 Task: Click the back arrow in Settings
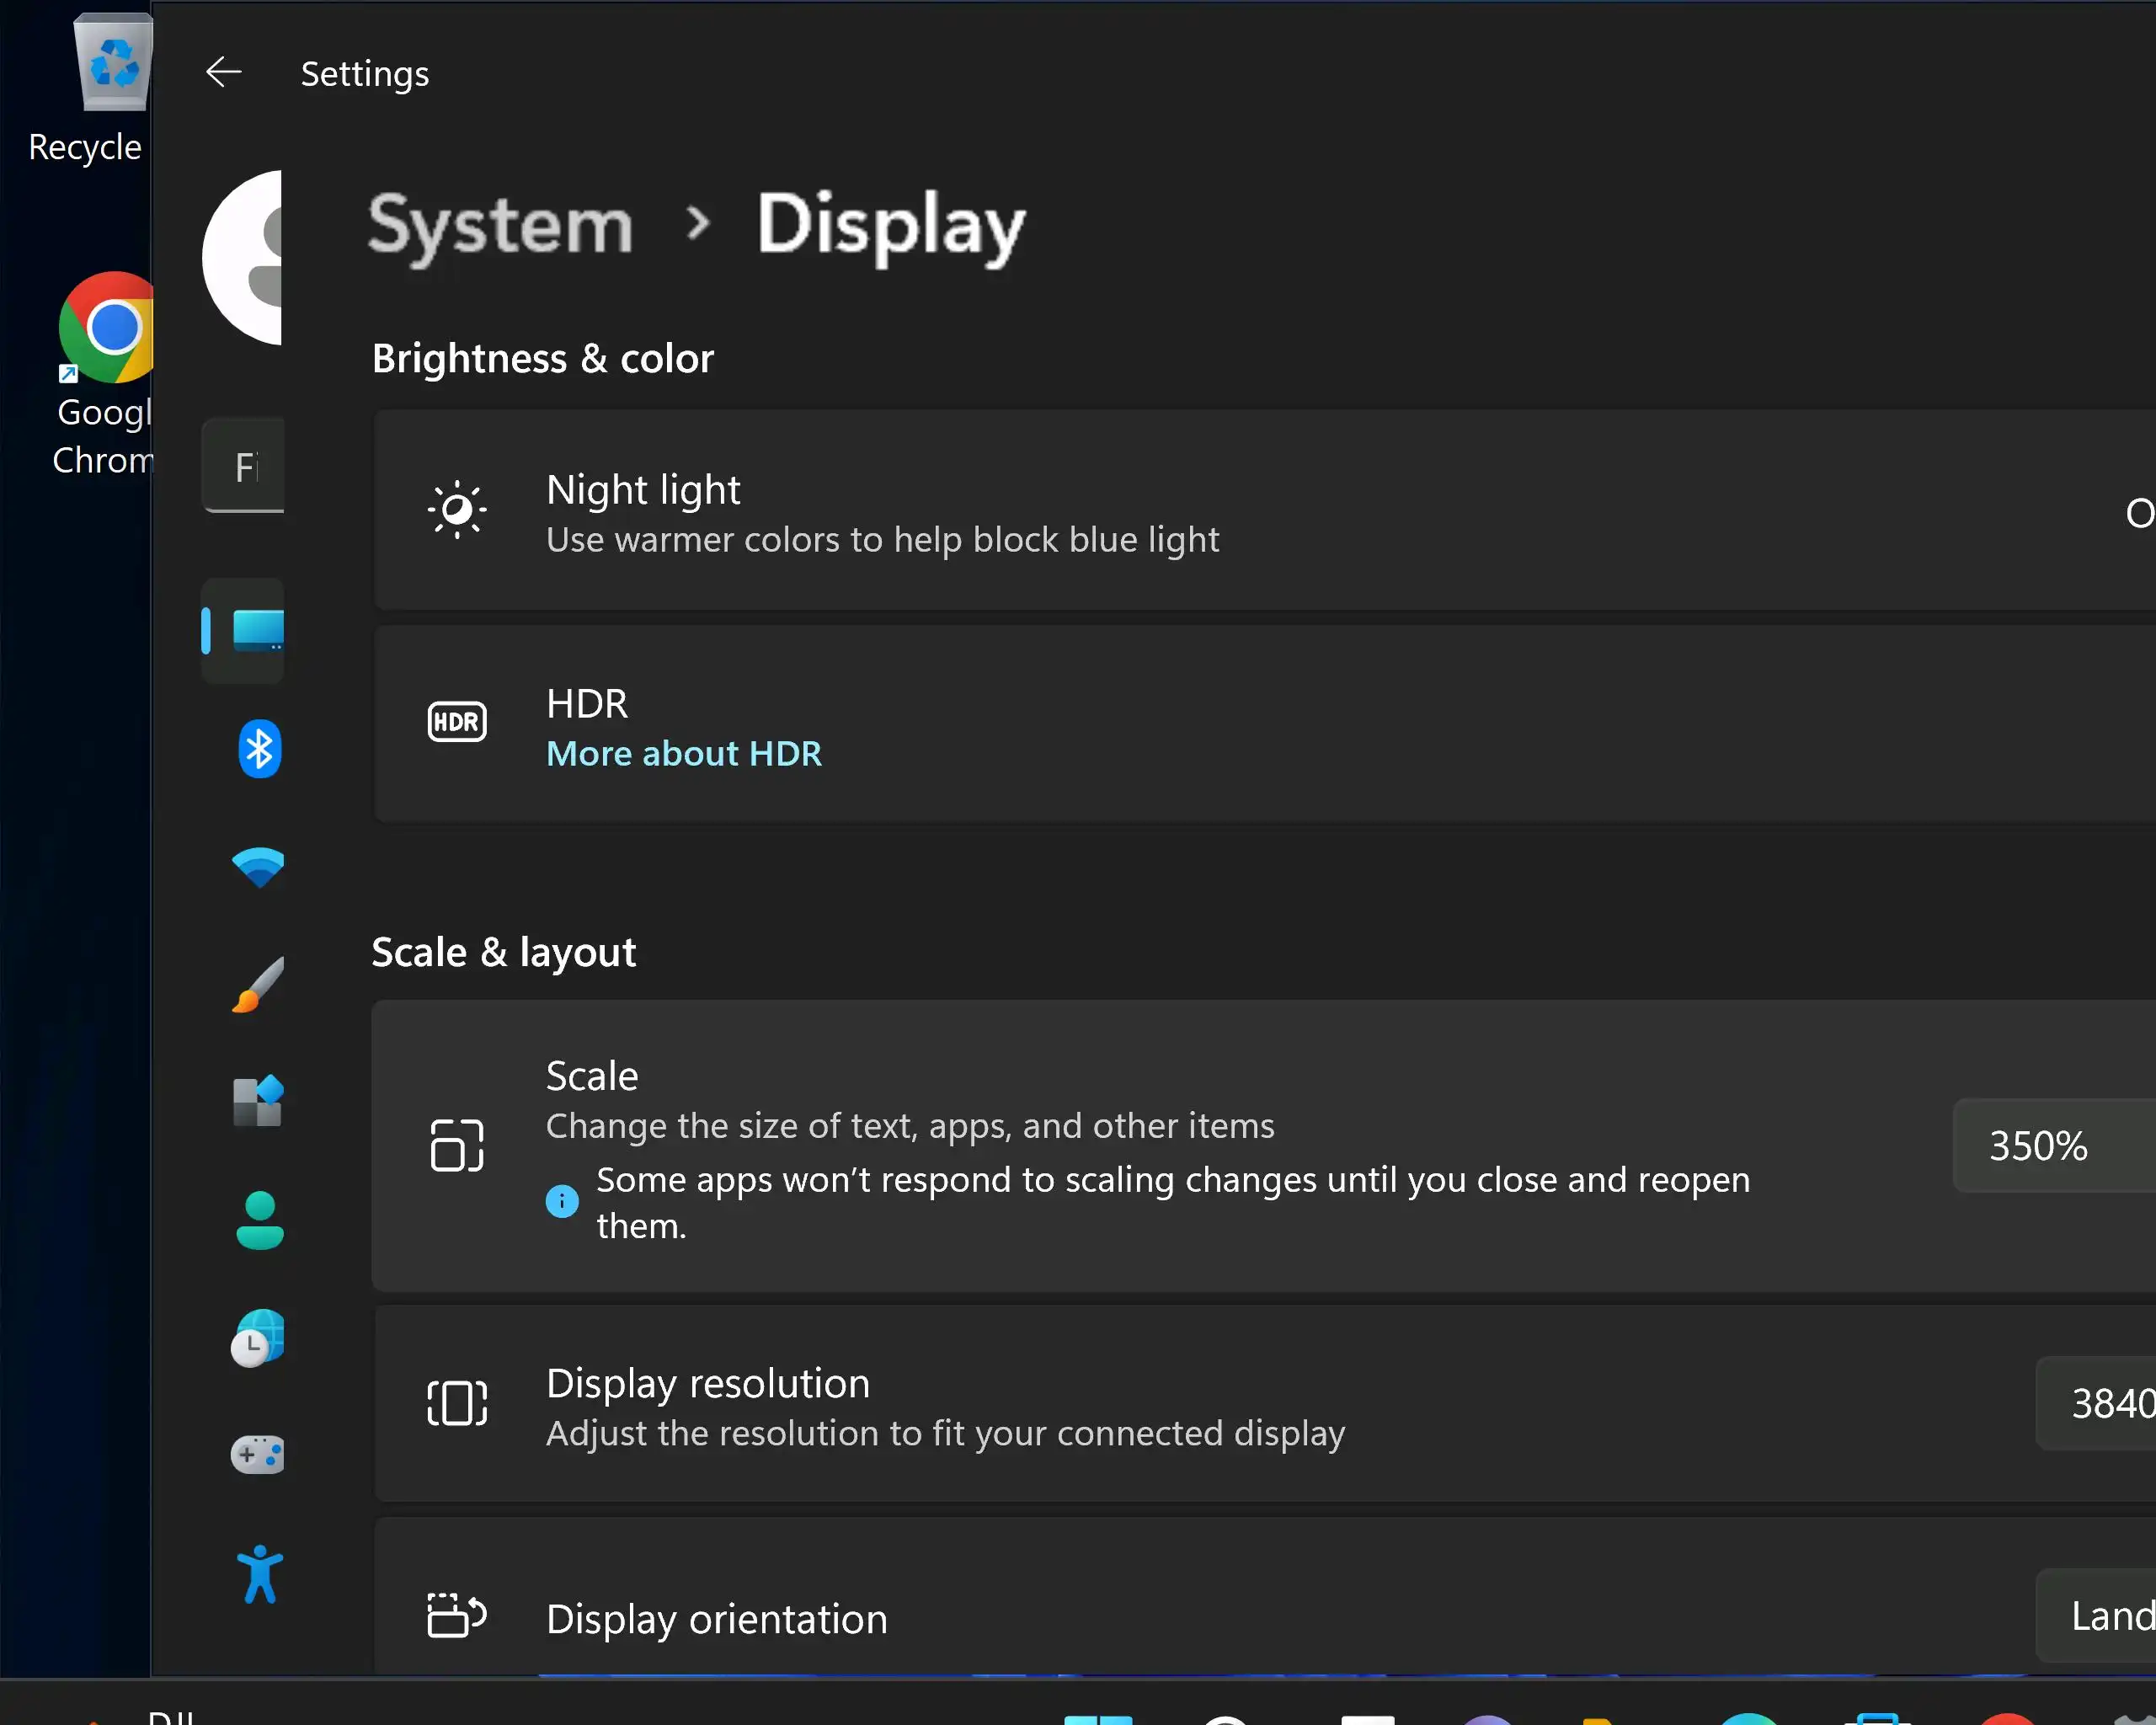pyautogui.click(x=223, y=73)
